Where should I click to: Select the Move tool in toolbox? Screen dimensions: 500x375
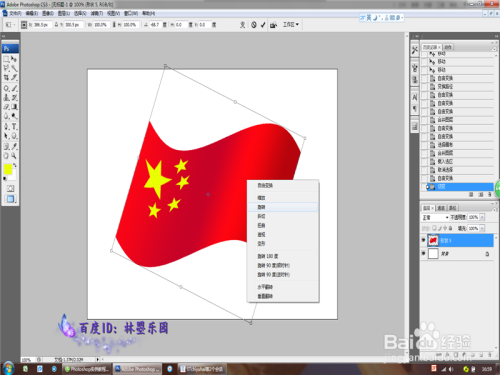point(14,59)
